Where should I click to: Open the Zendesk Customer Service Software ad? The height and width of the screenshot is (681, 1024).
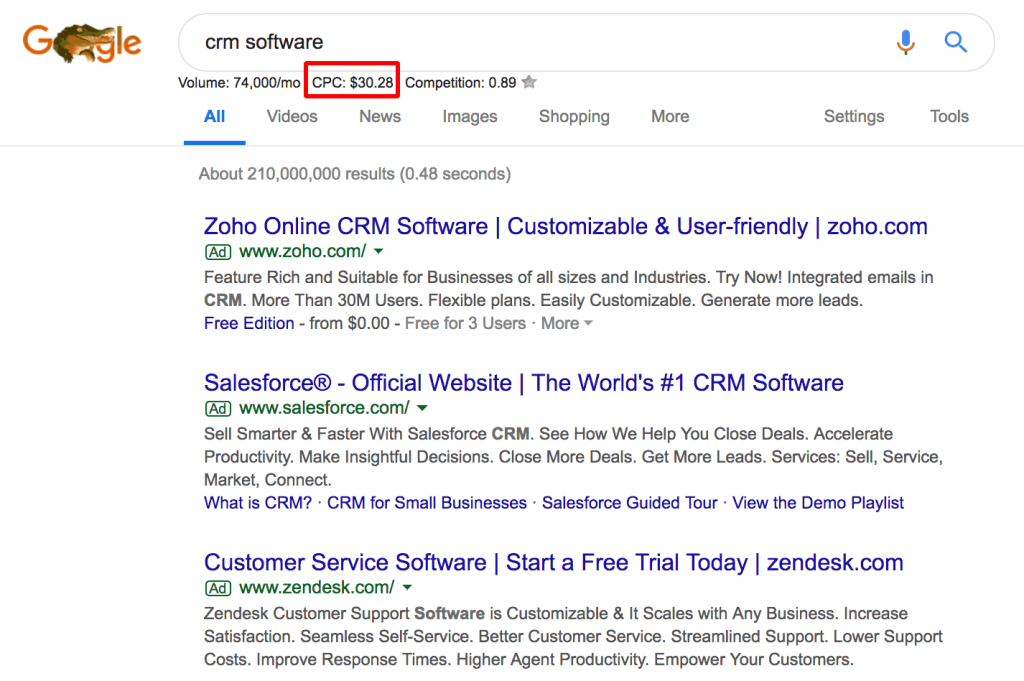pyautogui.click(x=554, y=562)
